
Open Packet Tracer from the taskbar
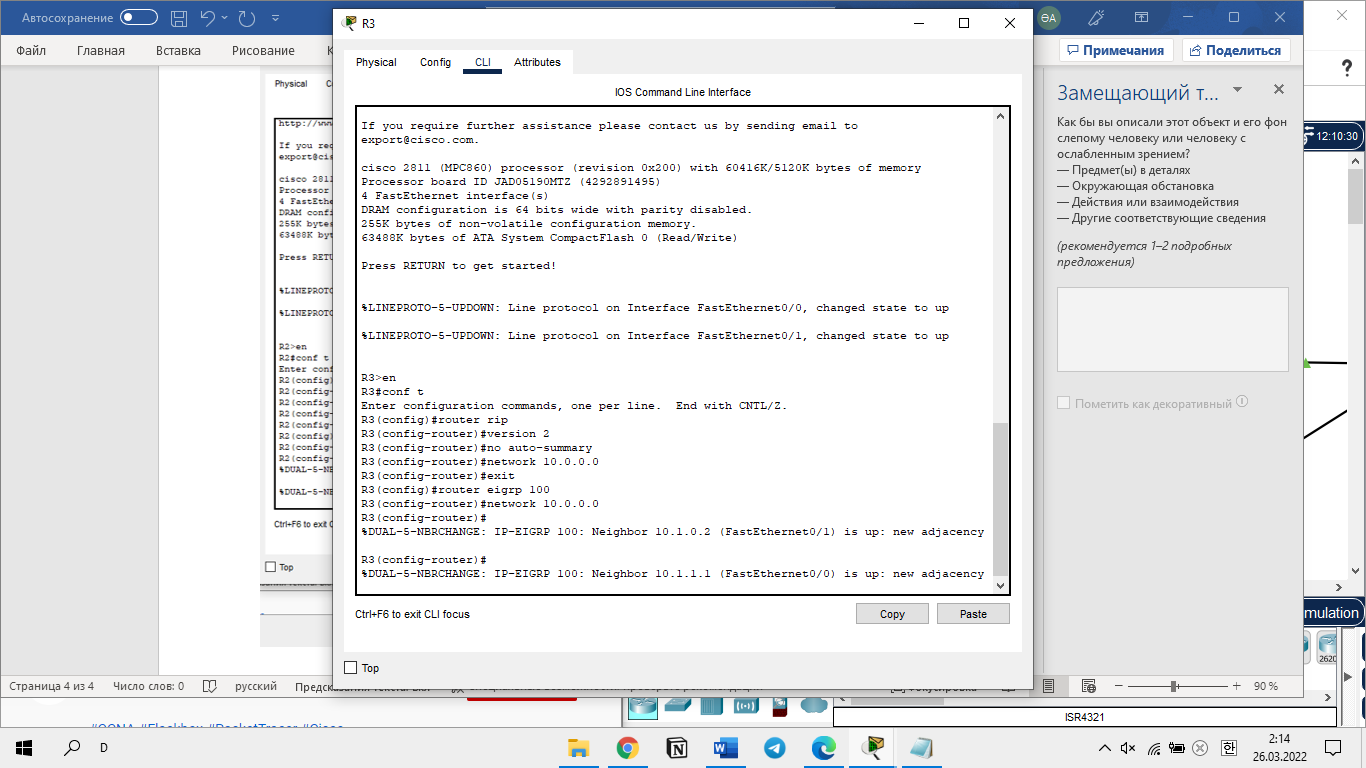pyautogui.click(x=873, y=747)
